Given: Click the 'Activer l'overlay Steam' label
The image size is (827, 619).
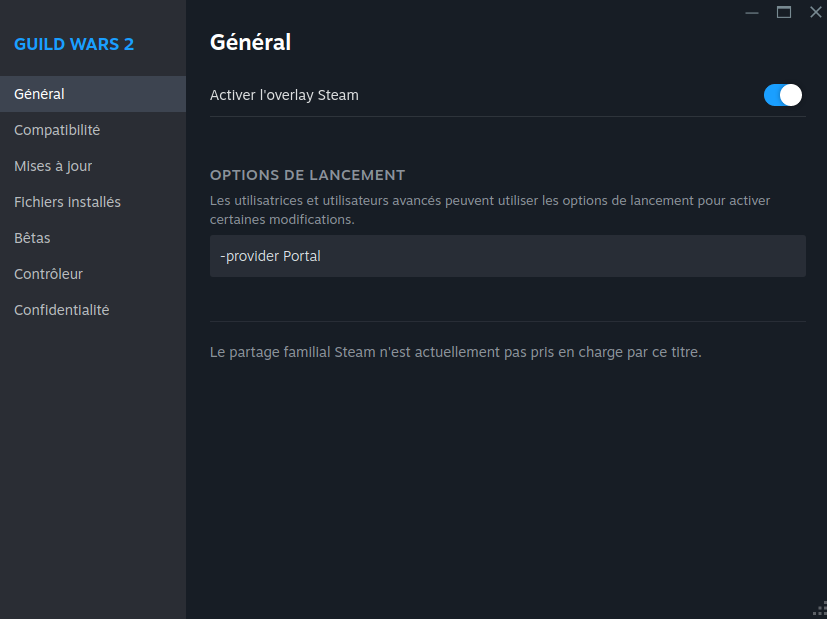Looking at the screenshot, I should (x=284, y=95).
